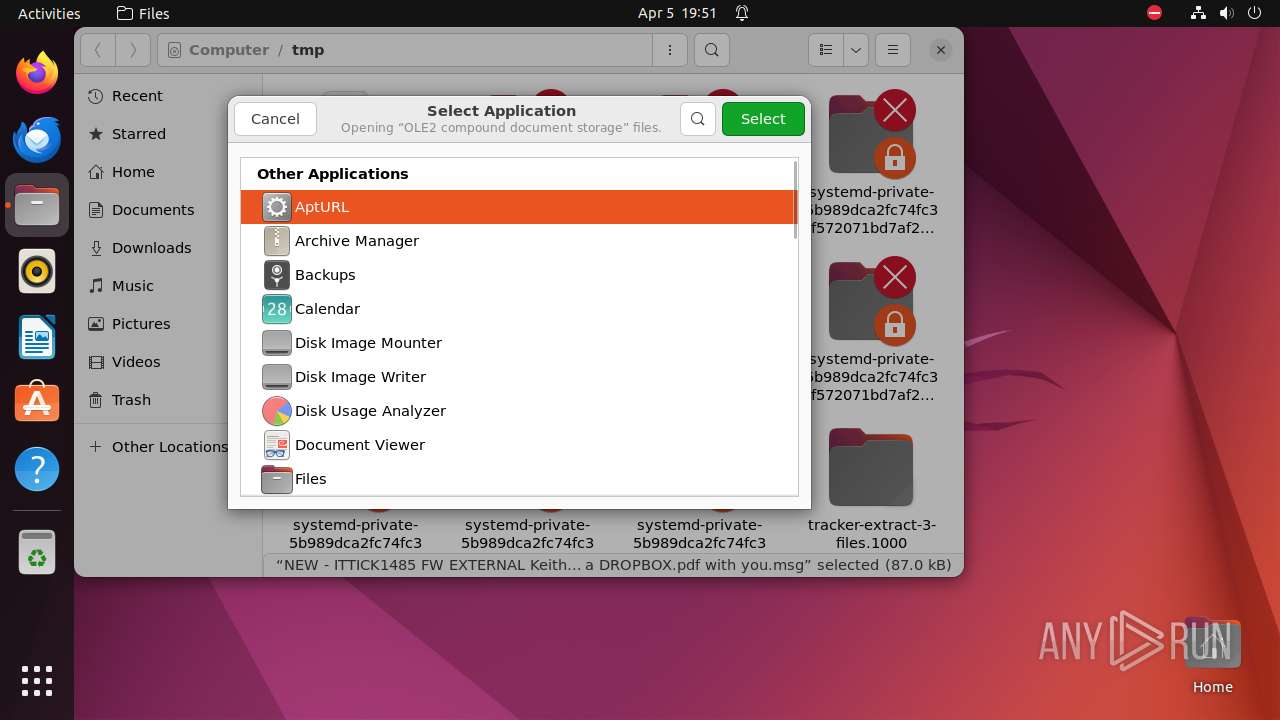Open the Files app menu in top bar
The width and height of the screenshot is (1280, 720).
143,13
